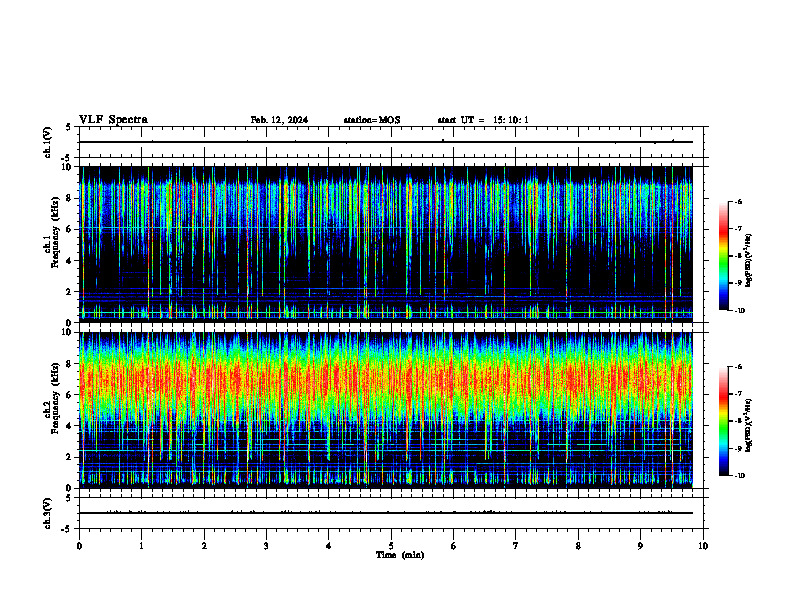Click the "-10" label on ch.2 colorbar
The image size is (792, 612).
click(x=740, y=476)
